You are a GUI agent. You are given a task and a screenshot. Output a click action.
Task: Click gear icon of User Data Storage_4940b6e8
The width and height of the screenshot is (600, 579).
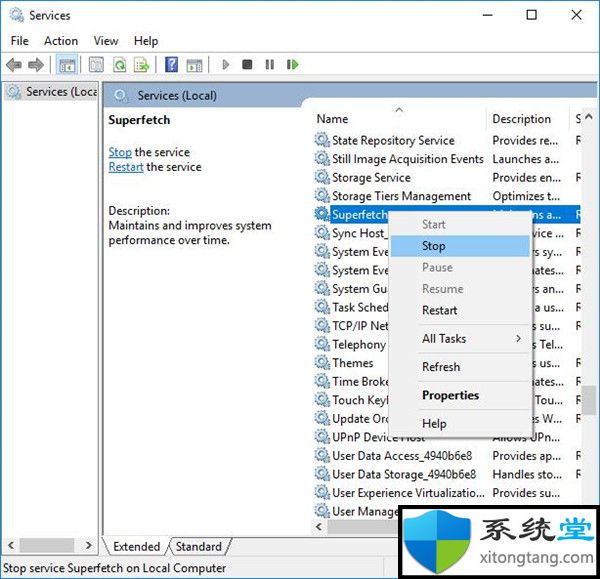point(322,474)
